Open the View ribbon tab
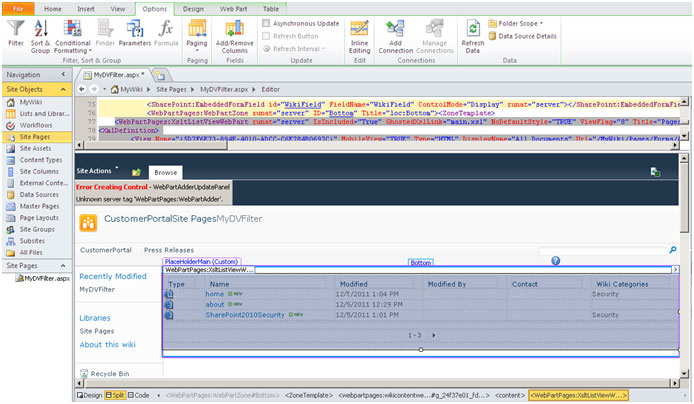 pyautogui.click(x=117, y=9)
